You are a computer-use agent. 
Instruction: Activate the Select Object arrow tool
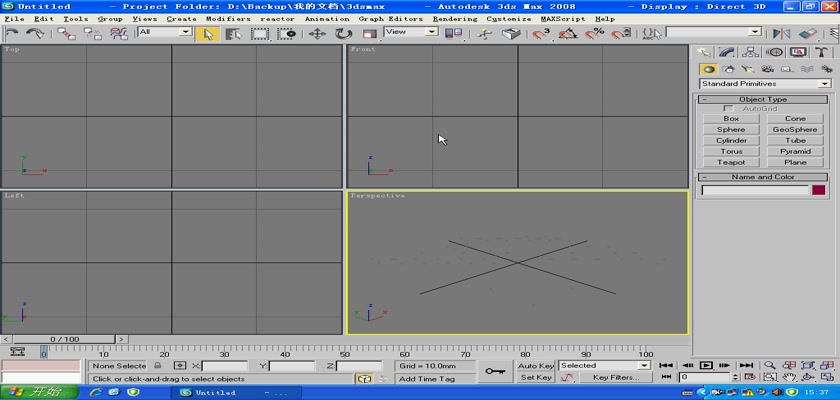pos(208,34)
